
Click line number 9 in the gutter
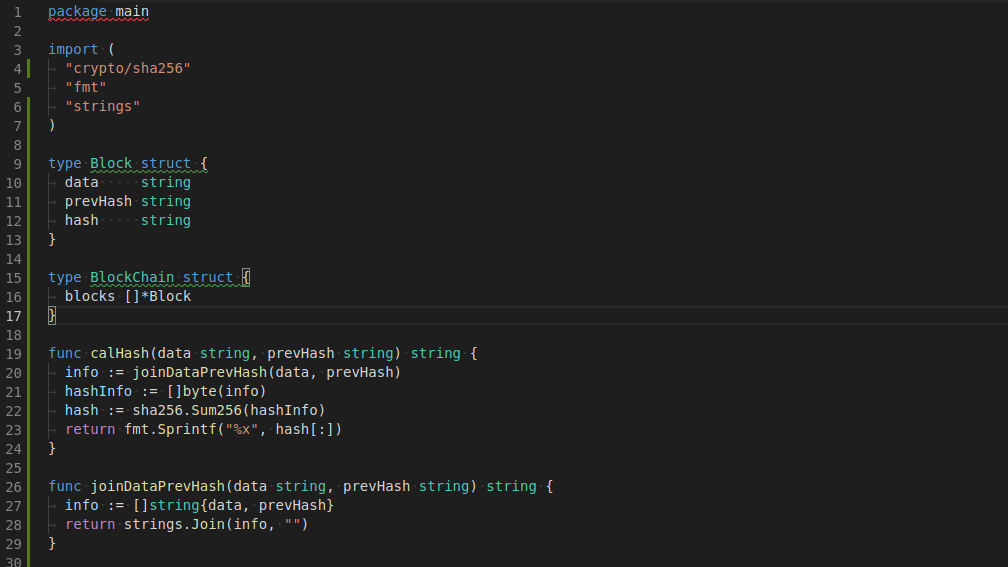17,164
